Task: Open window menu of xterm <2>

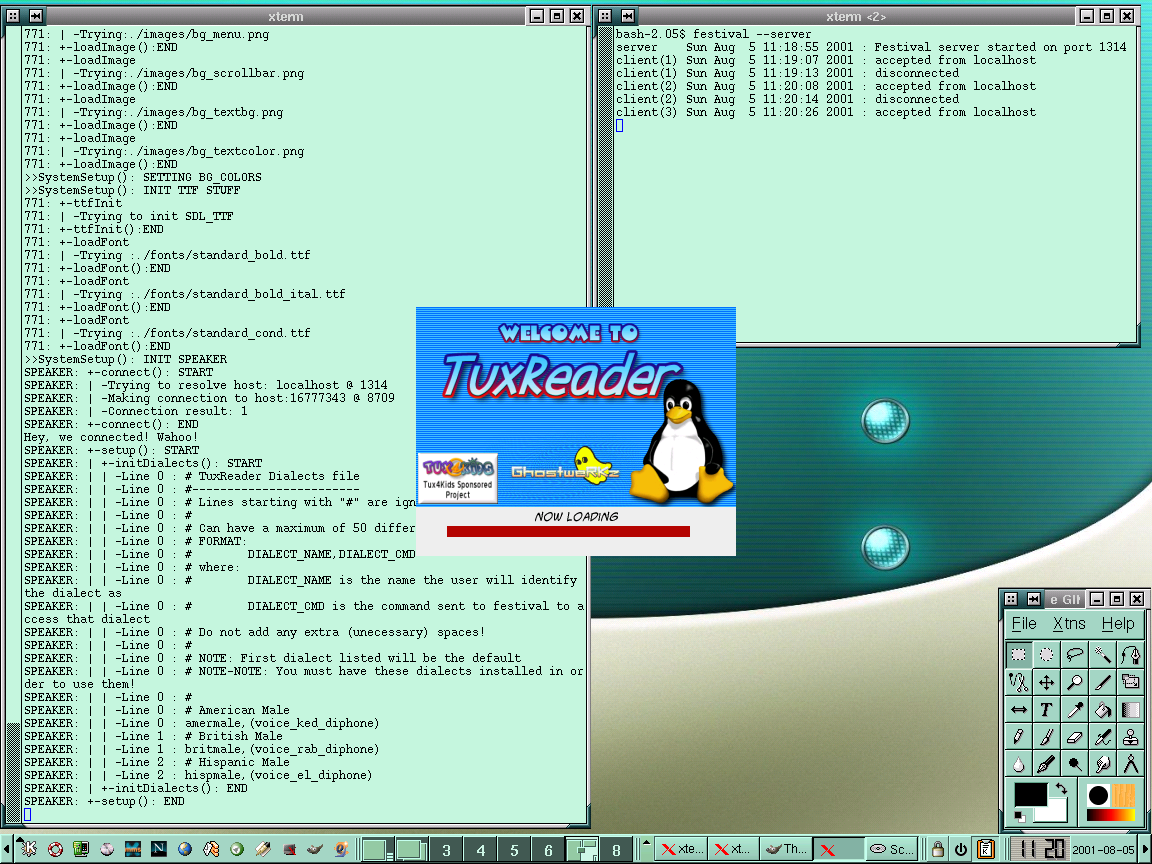Action: (x=605, y=15)
